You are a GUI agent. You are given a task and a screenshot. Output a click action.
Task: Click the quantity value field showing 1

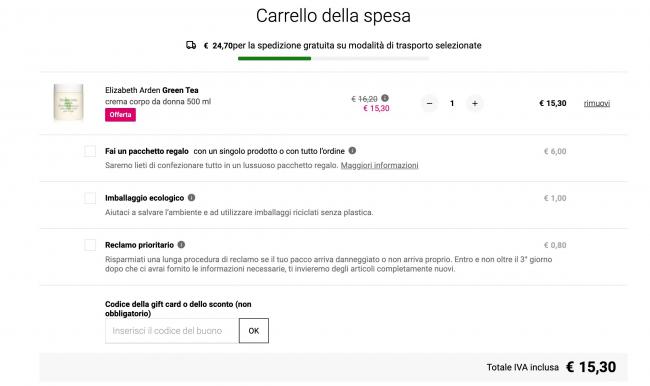coord(452,103)
